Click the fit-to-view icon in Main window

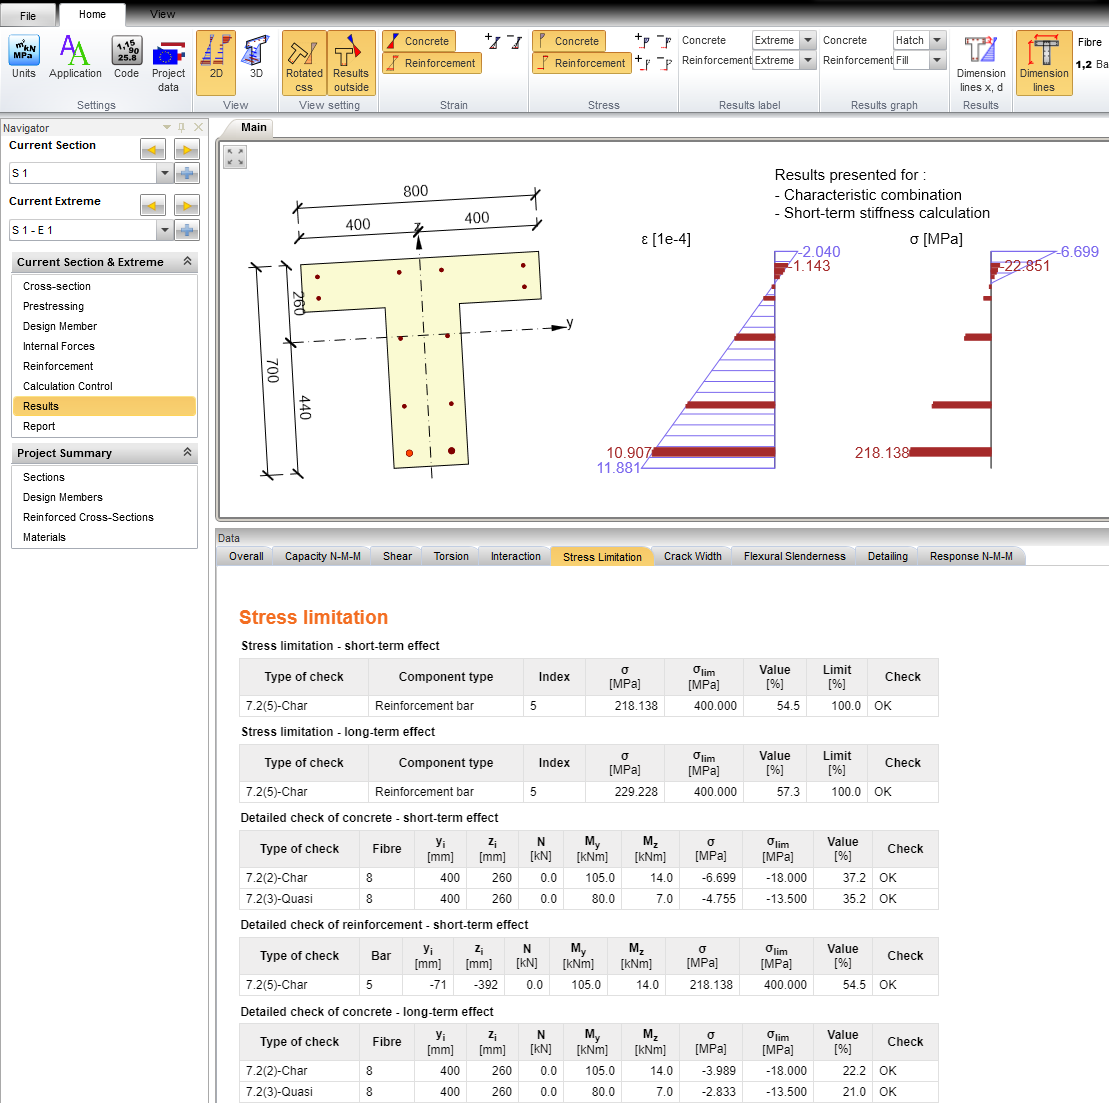click(235, 157)
